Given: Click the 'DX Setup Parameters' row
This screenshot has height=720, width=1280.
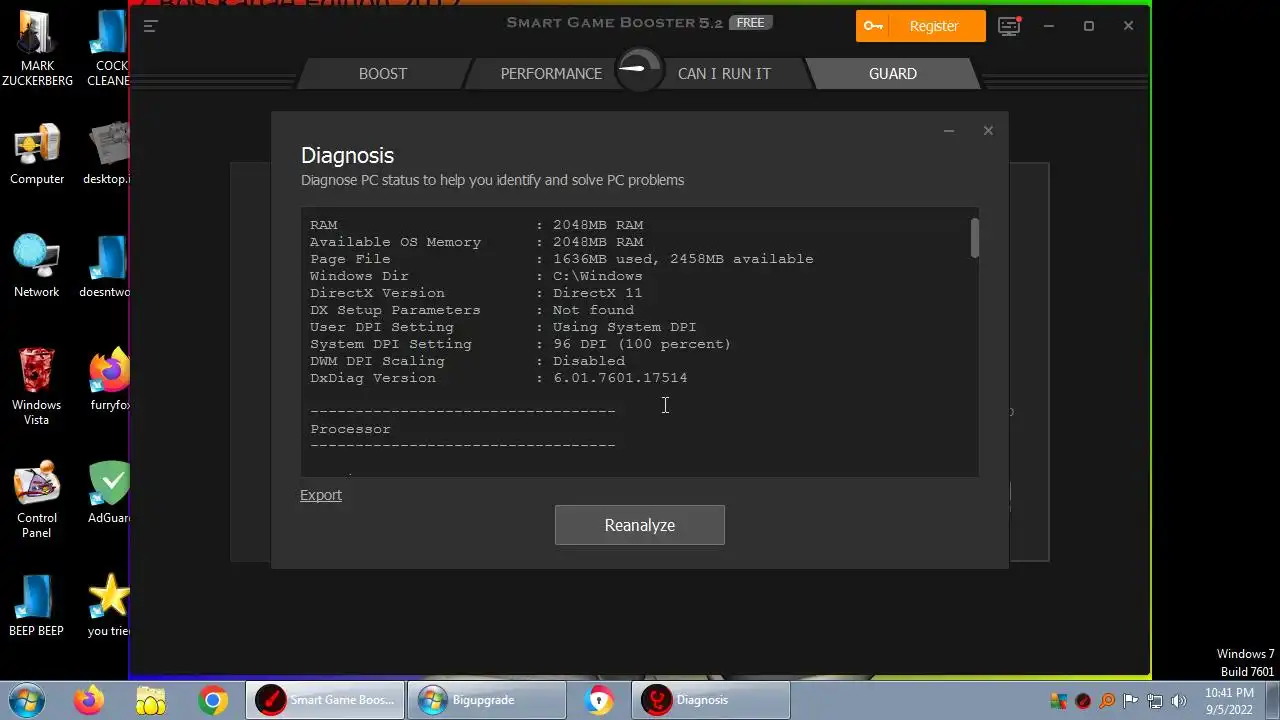Looking at the screenshot, I should (472, 310).
